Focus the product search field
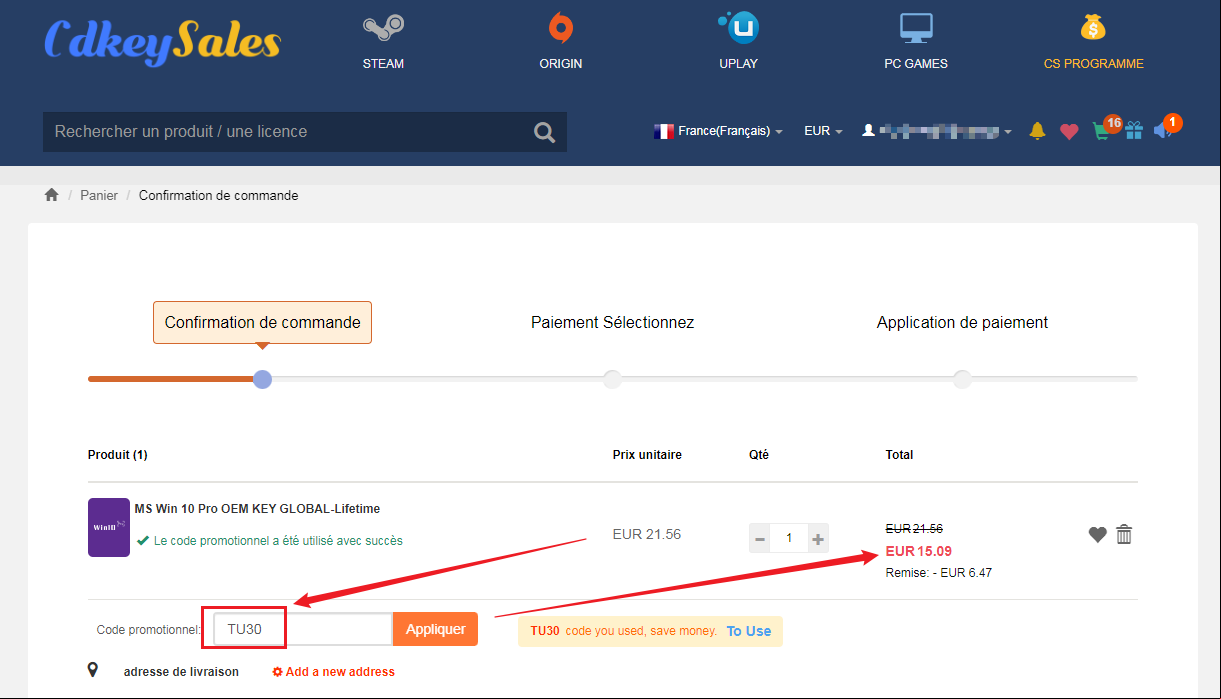The height and width of the screenshot is (699, 1221). (x=287, y=132)
